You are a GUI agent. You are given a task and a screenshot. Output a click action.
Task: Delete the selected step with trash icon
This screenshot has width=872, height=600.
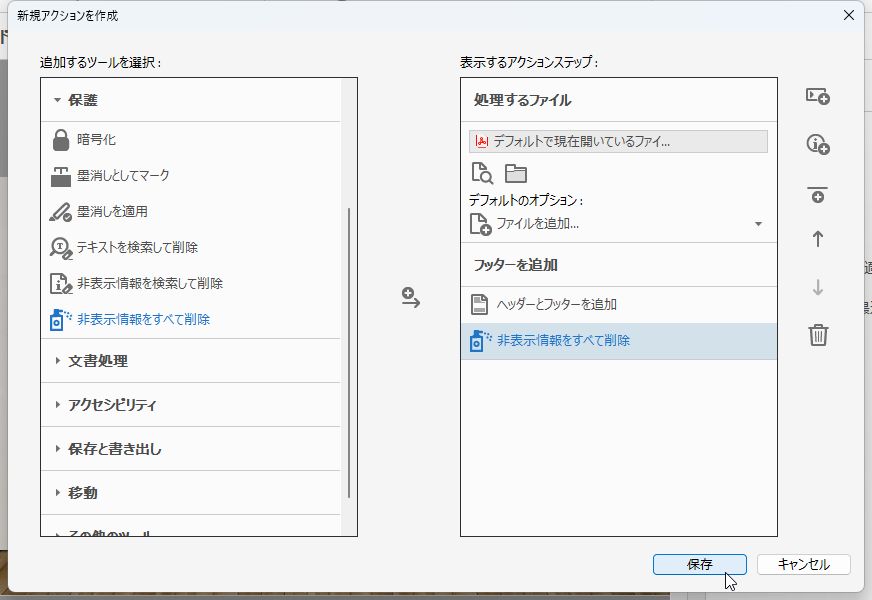pos(818,338)
